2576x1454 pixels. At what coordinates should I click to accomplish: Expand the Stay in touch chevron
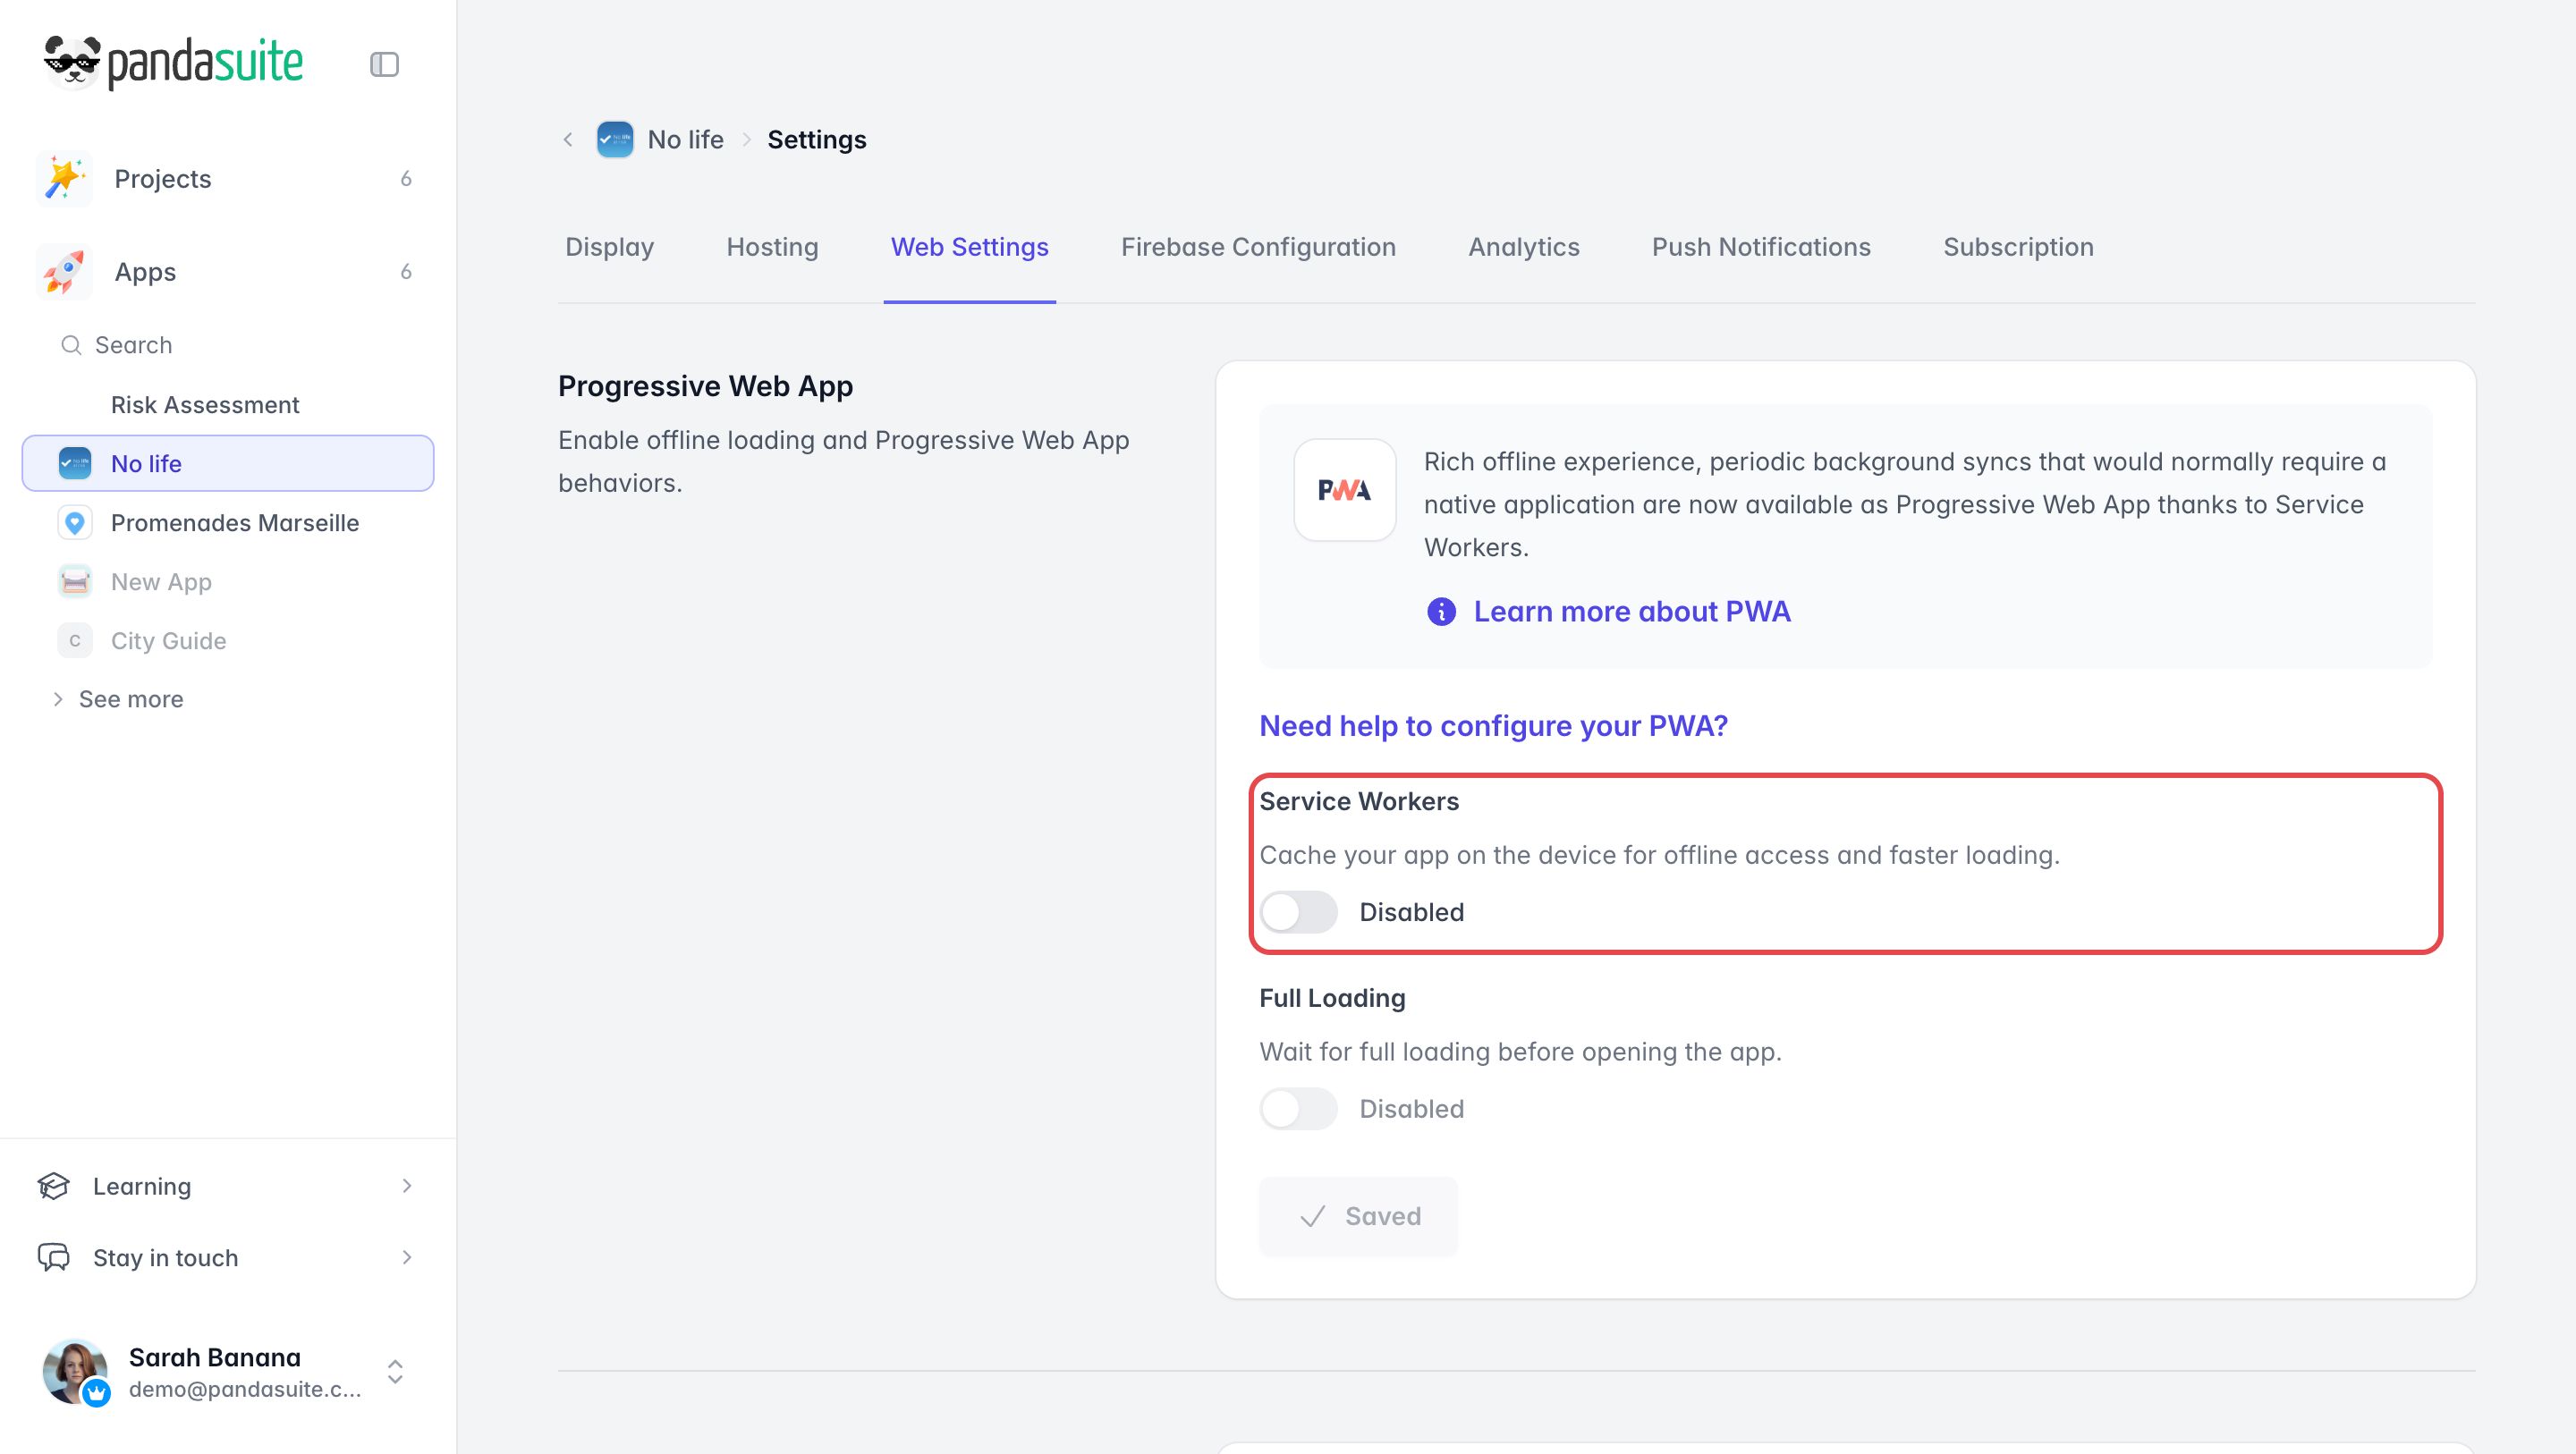406,1258
